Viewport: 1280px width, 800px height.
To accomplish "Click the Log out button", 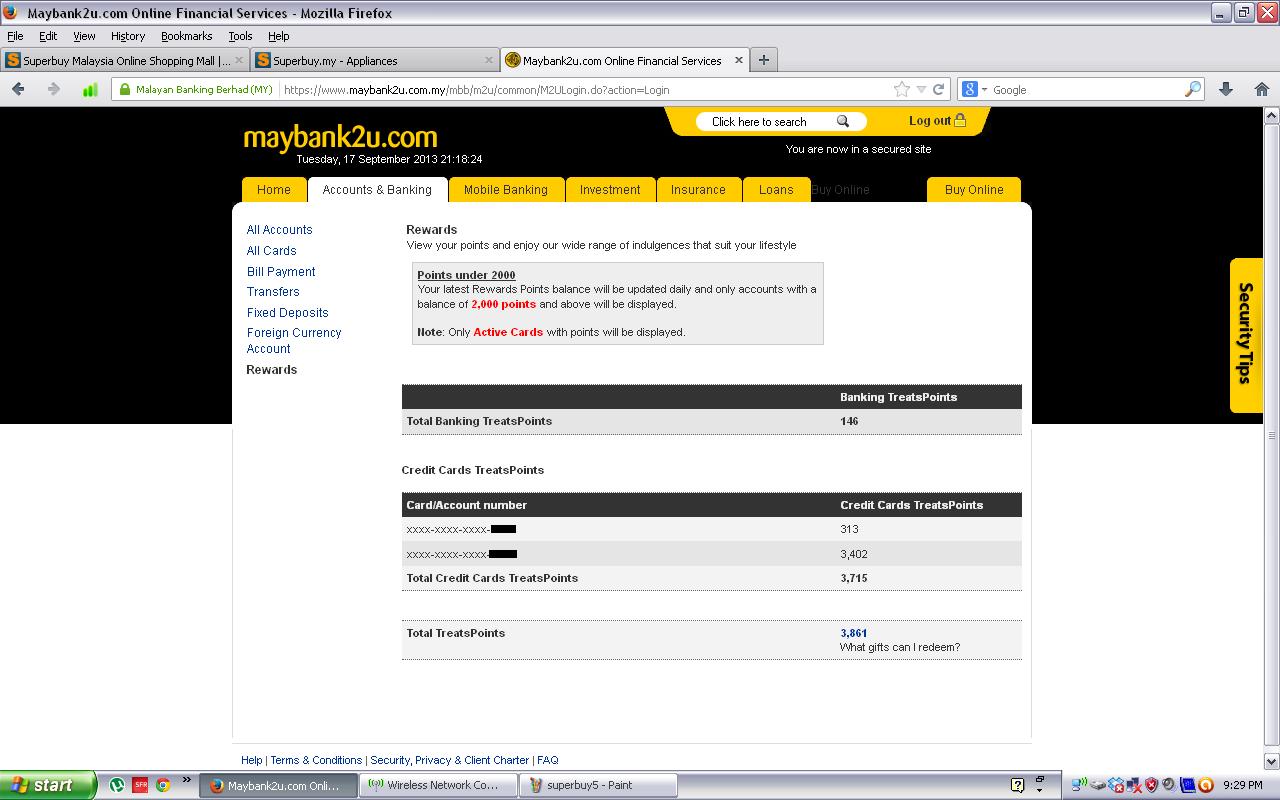I will pyautogui.click(x=937, y=121).
